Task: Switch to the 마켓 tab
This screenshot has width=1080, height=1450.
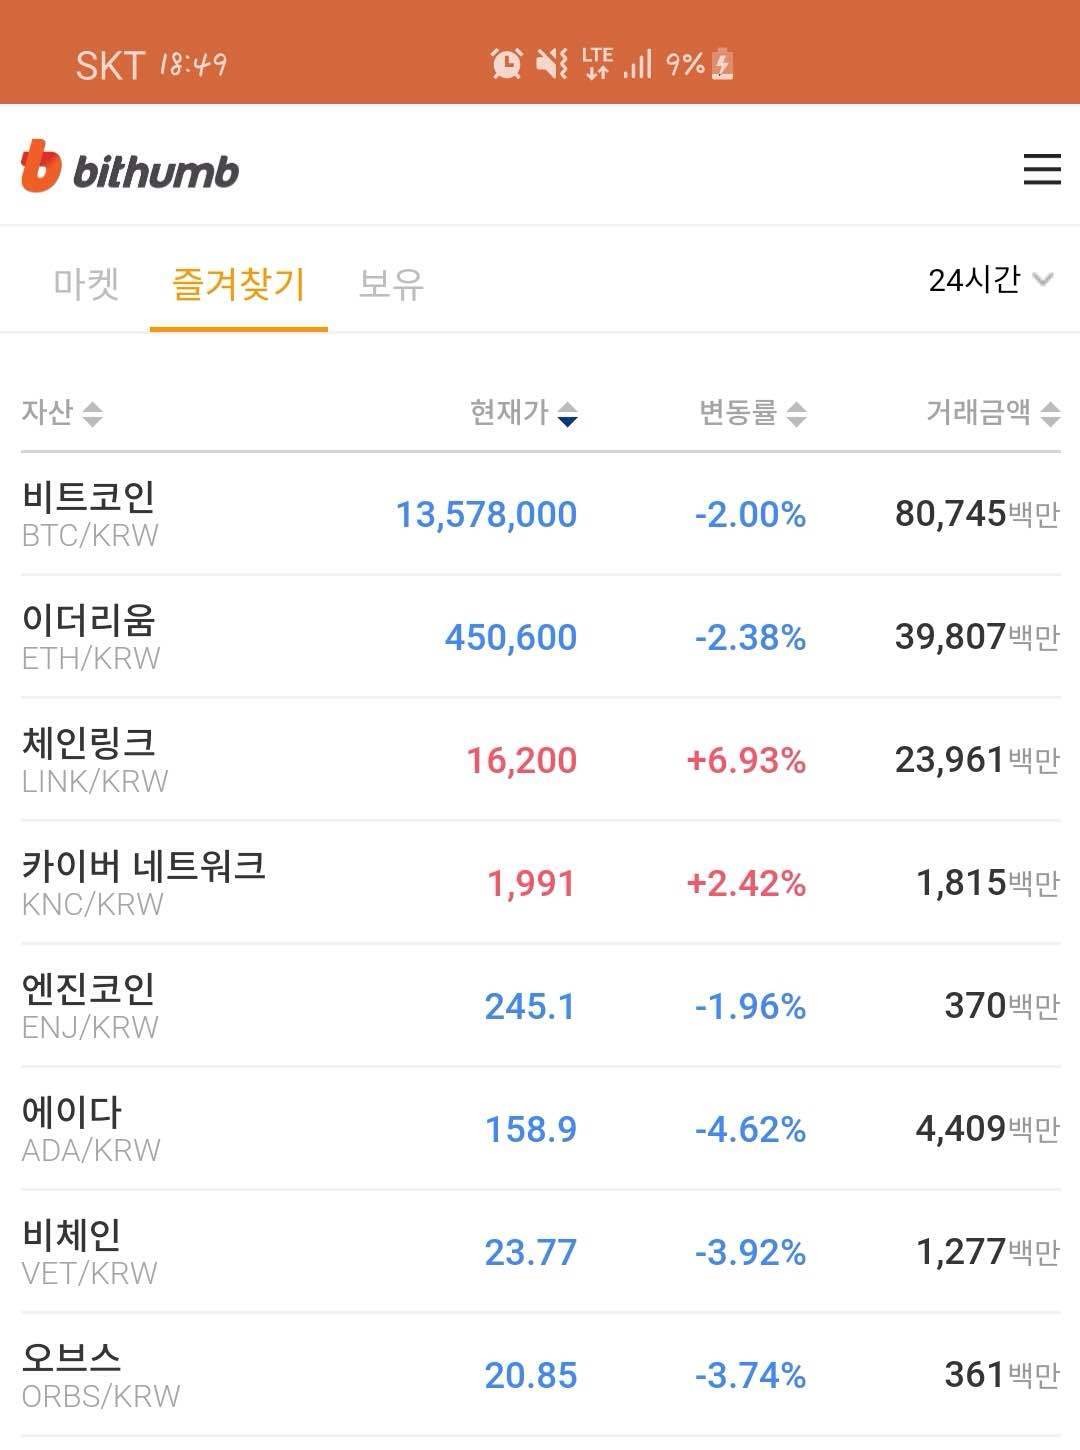Action: click(86, 285)
